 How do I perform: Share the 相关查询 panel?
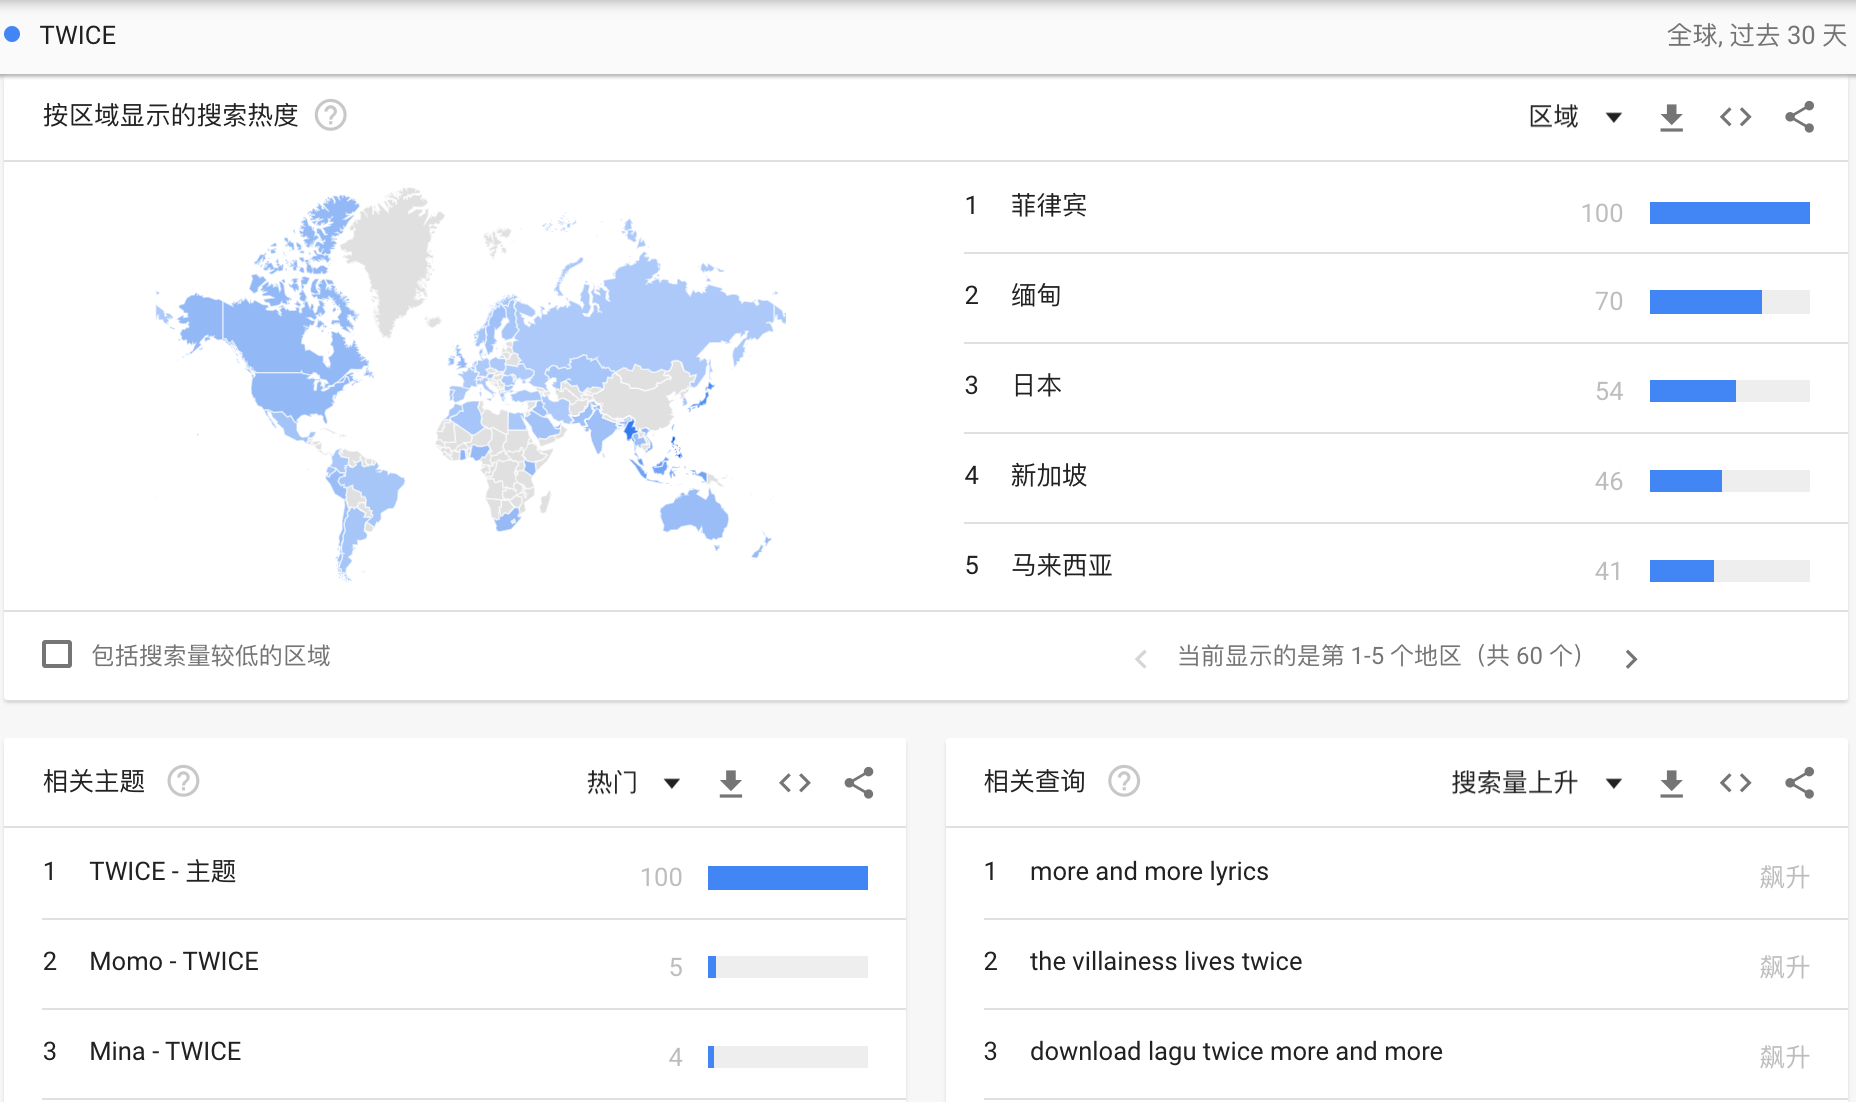click(x=1799, y=783)
